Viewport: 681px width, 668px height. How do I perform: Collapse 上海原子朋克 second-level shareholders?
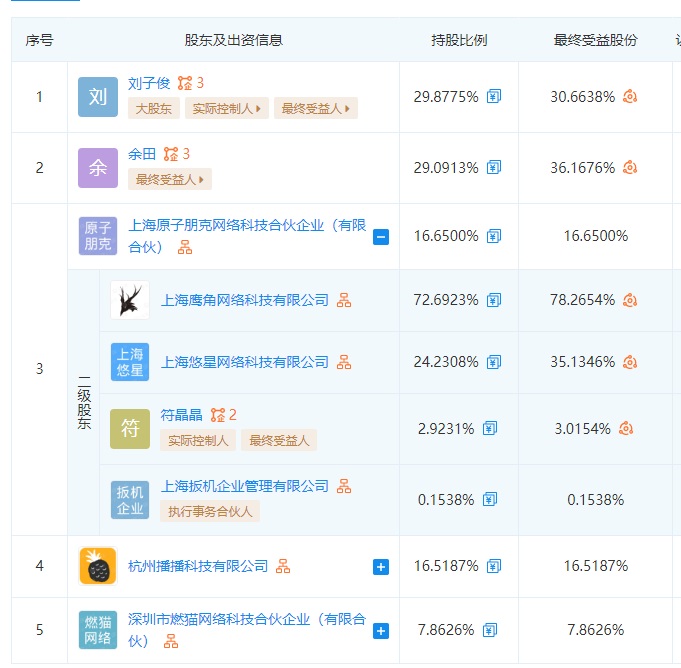[381, 237]
